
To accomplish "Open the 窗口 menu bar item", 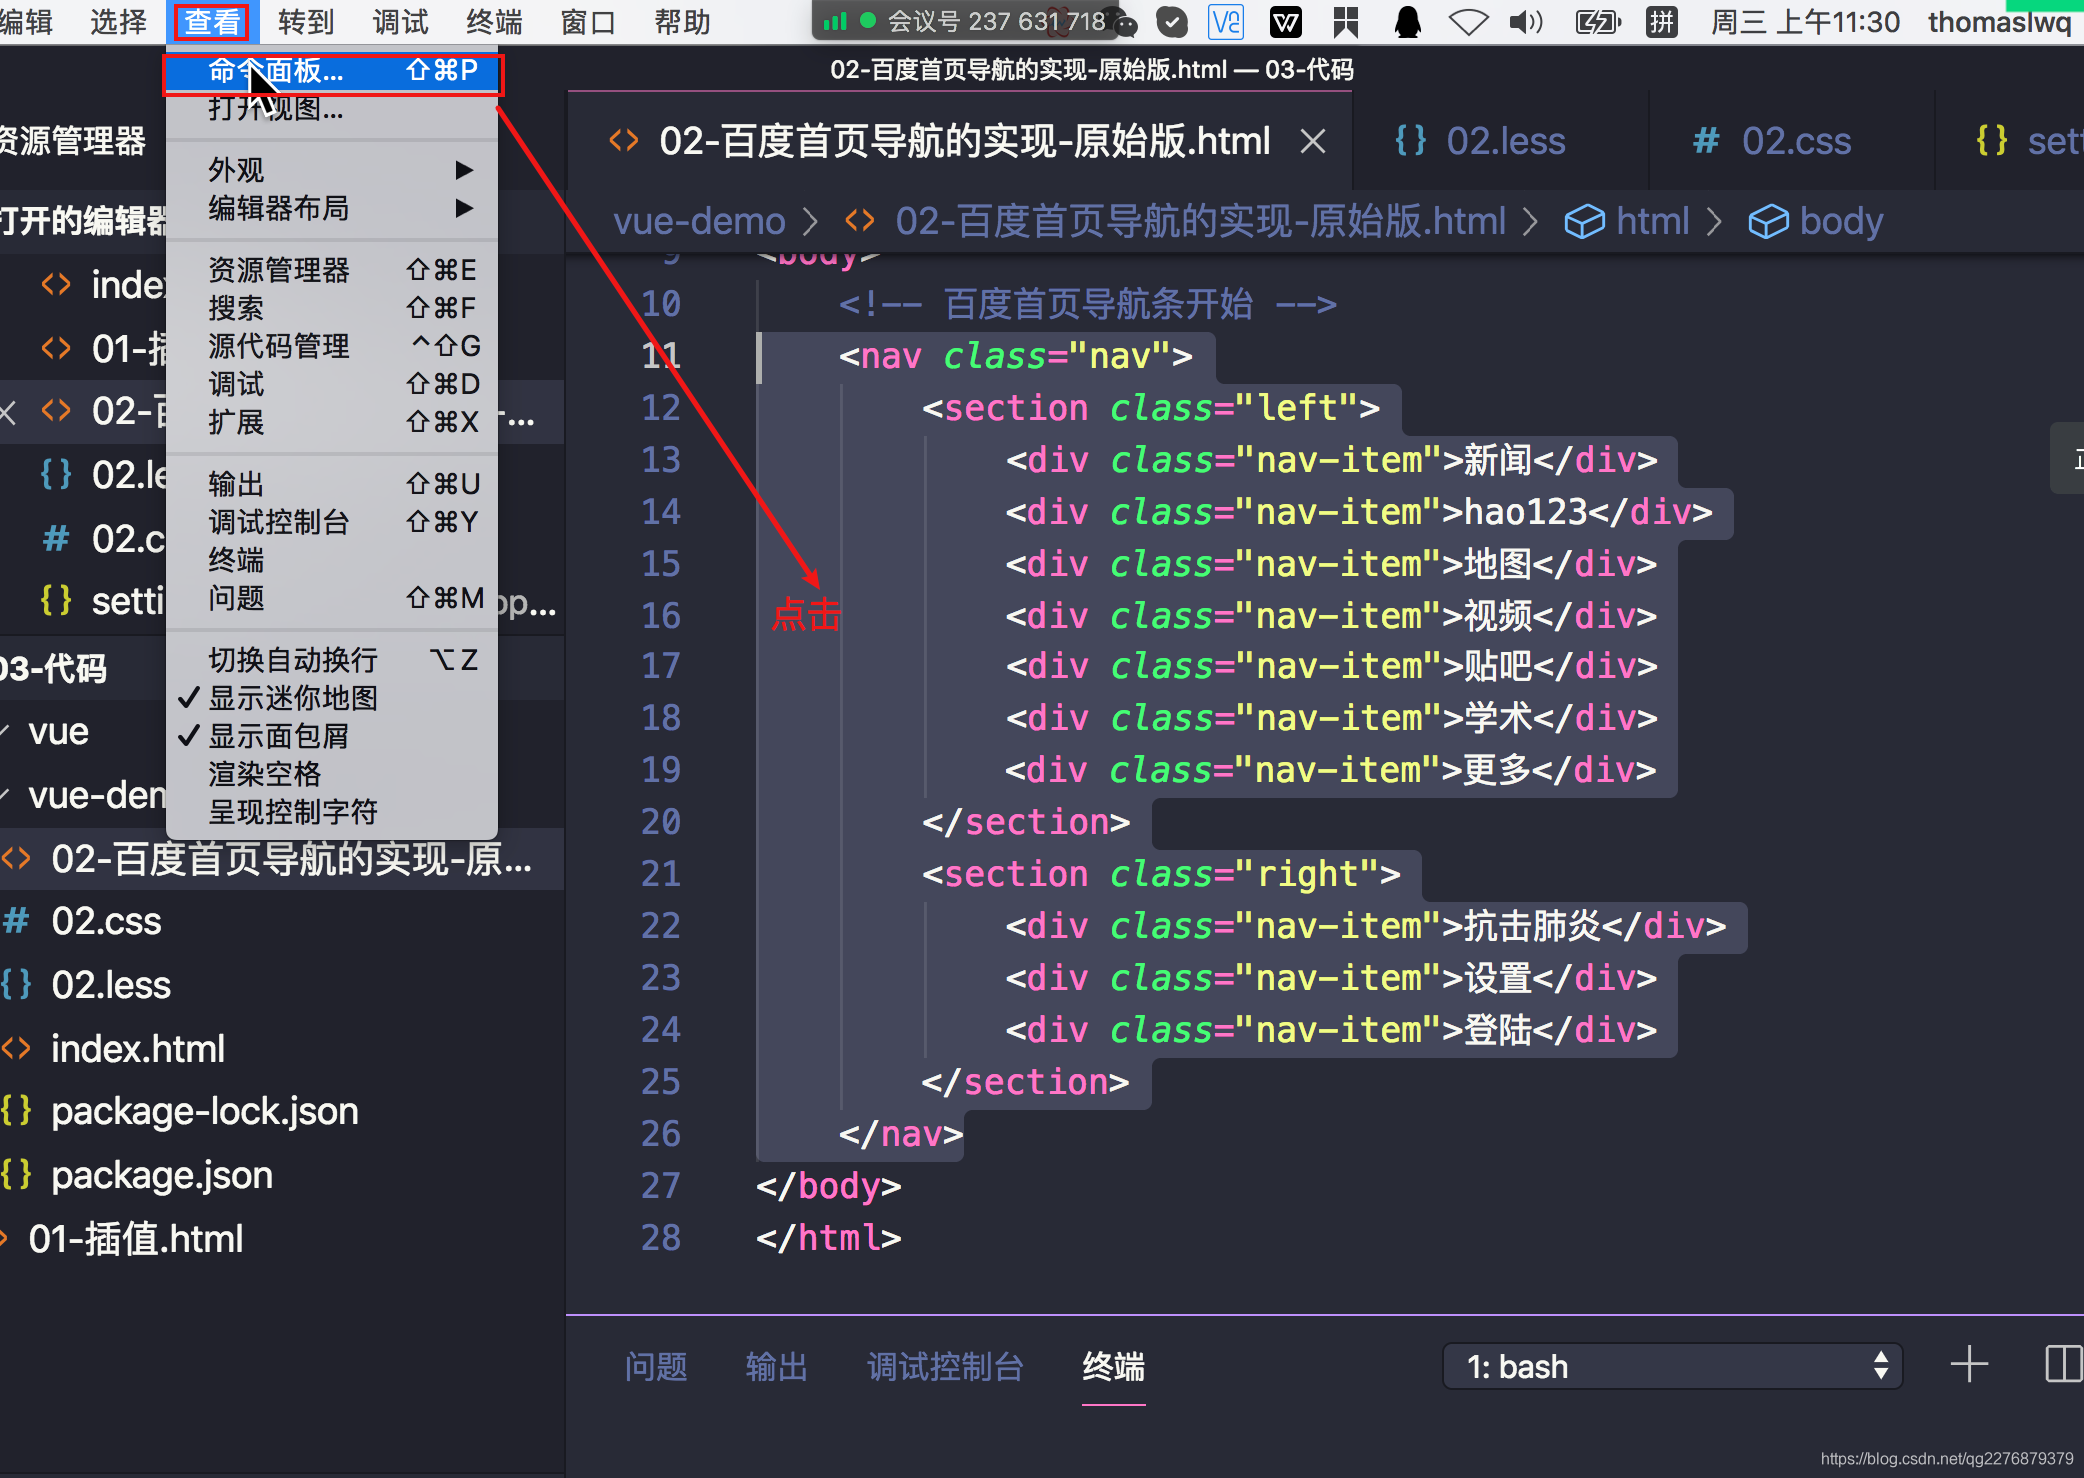I will pyautogui.click(x=588, y=22).
